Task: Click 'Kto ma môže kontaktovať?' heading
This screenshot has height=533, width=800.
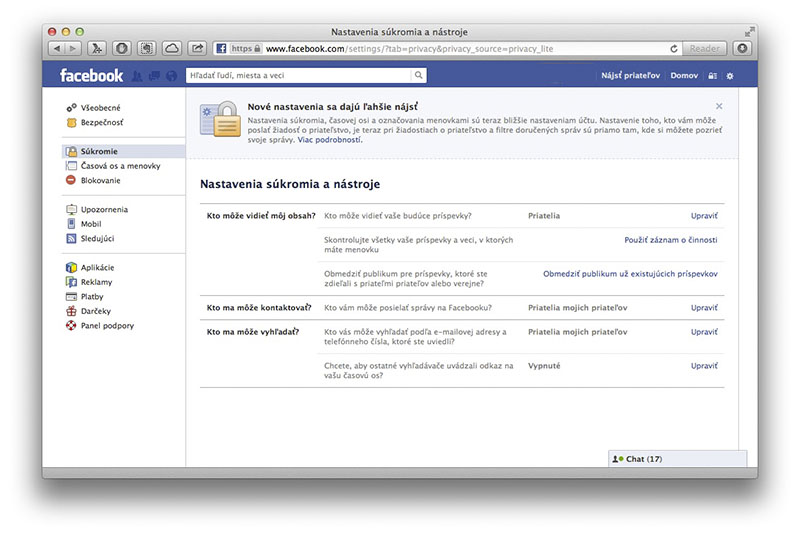Action: click(259, 308)
